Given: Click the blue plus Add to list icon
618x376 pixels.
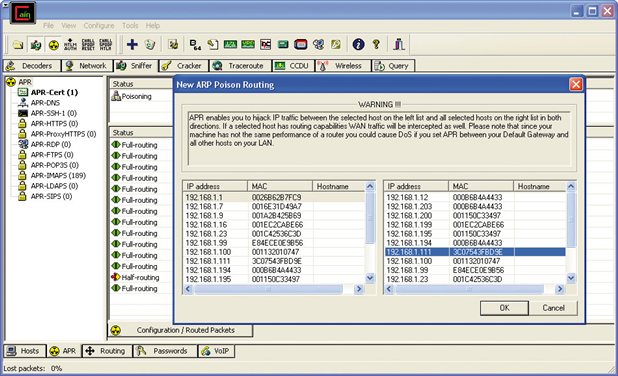Looking at the screenshot, I should tap(132, 45).
